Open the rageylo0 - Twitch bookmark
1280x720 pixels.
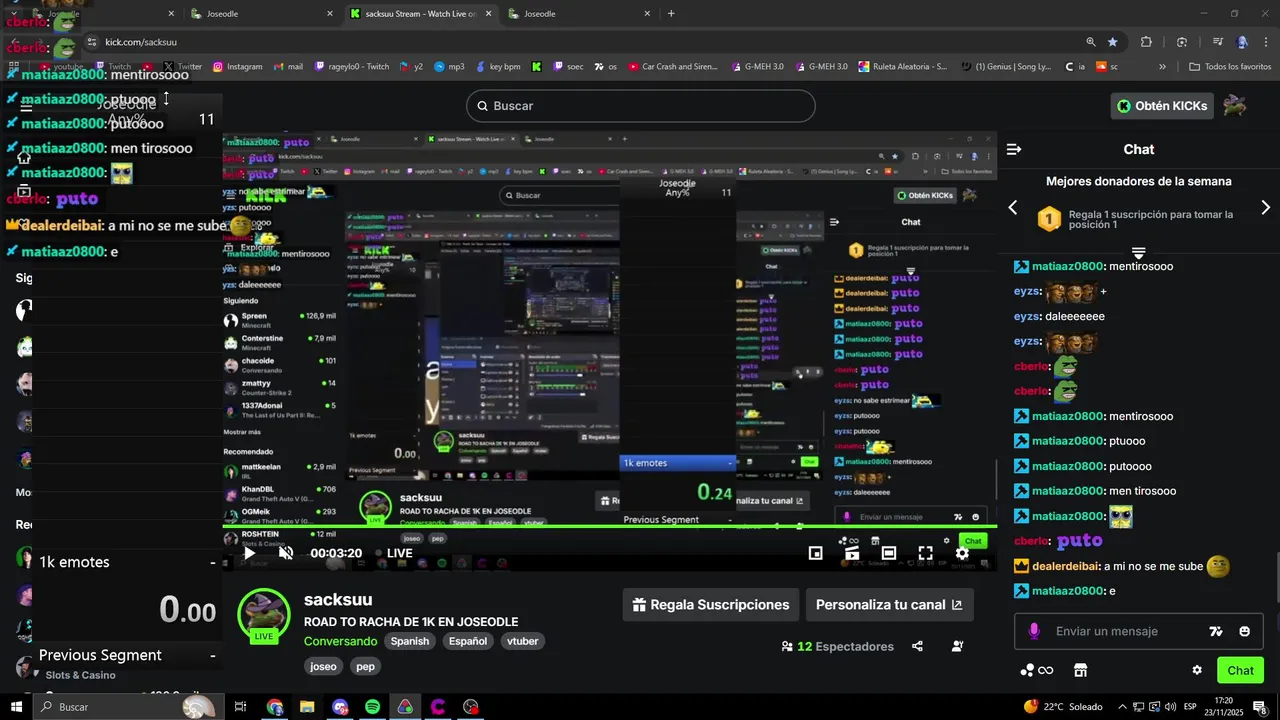(x=352, y=67)
